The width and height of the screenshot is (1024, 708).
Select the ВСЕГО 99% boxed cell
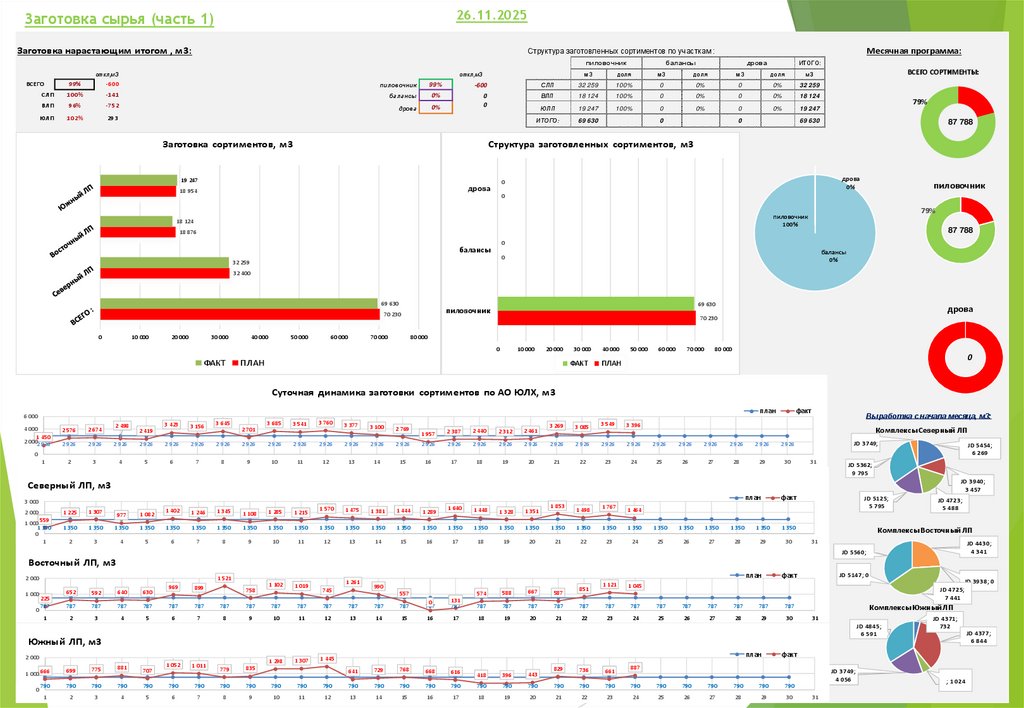(x=74, y=84)
